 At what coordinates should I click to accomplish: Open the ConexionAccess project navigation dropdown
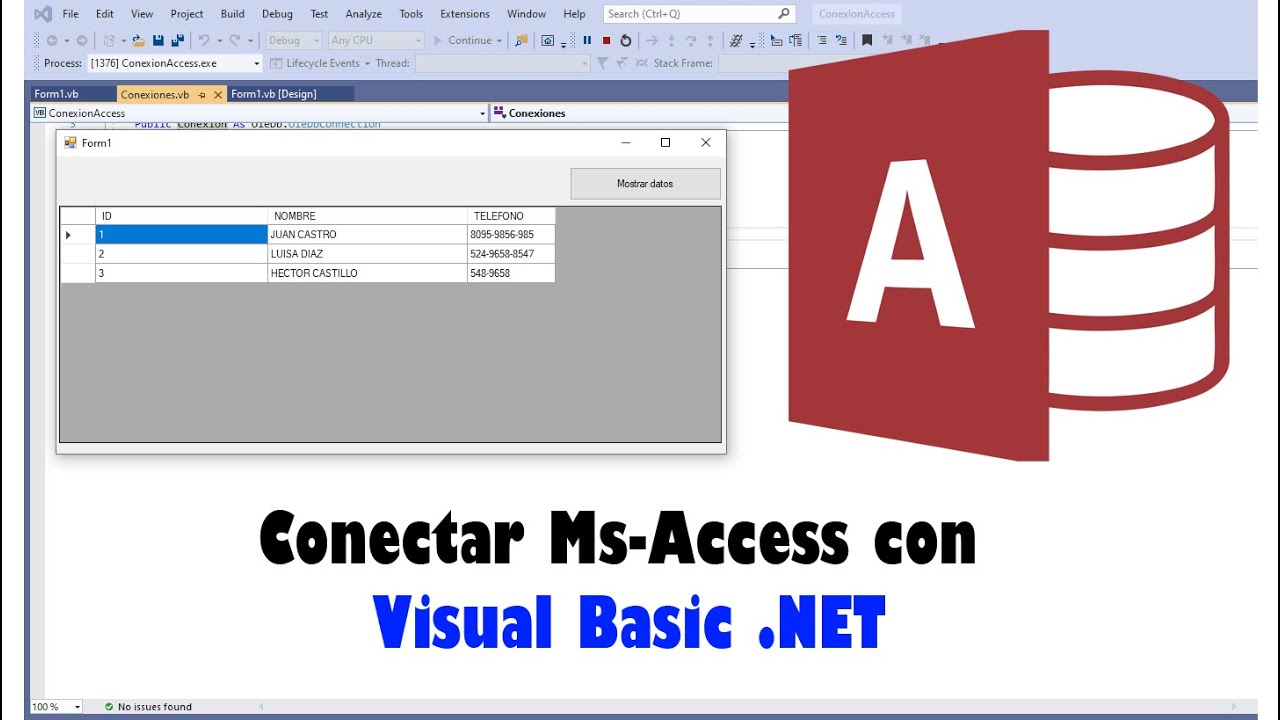[x=259, y=113]
